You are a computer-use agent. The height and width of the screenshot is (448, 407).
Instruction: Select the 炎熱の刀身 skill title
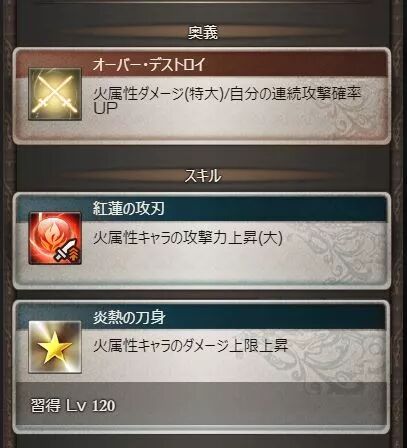(129, 317)
